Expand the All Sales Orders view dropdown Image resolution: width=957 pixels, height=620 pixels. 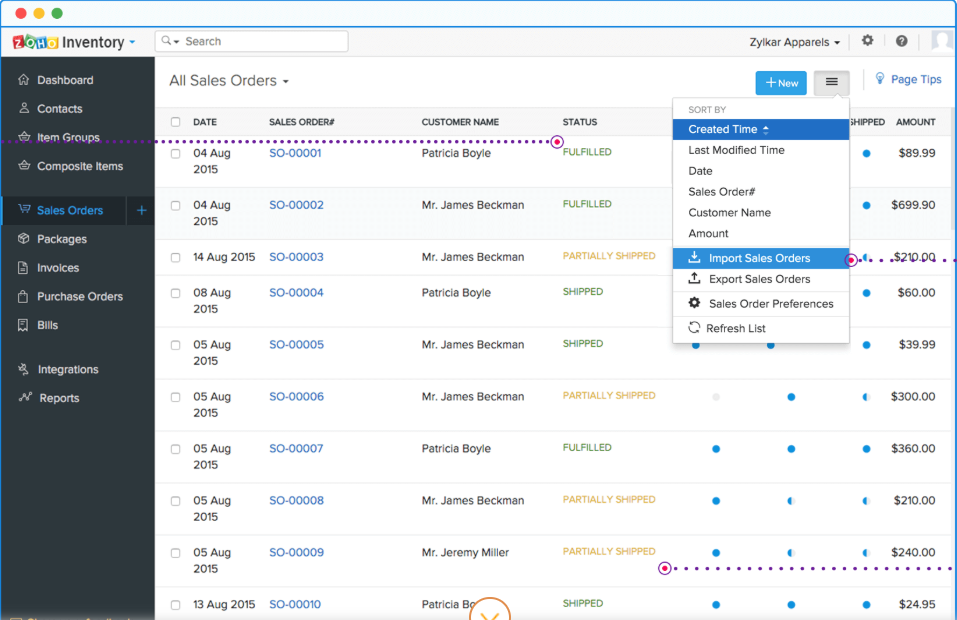[286, 81]
